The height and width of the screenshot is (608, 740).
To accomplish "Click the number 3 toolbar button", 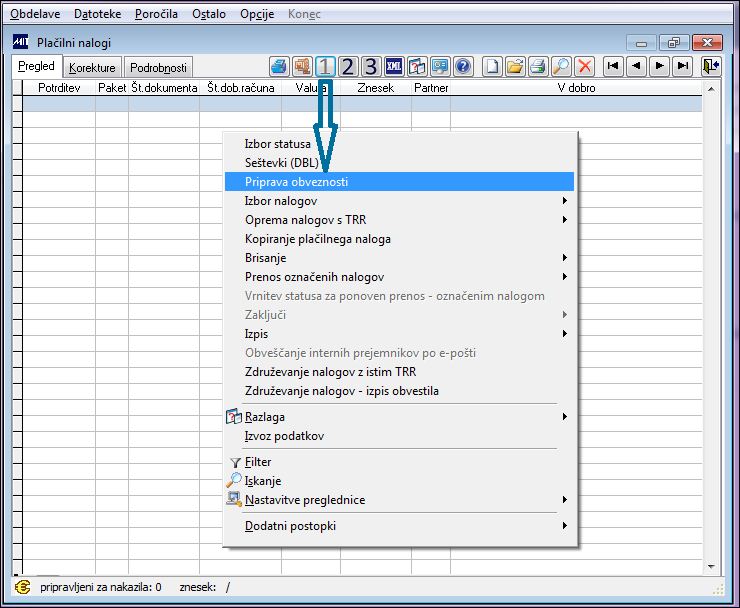I will [x=370, y=67].
